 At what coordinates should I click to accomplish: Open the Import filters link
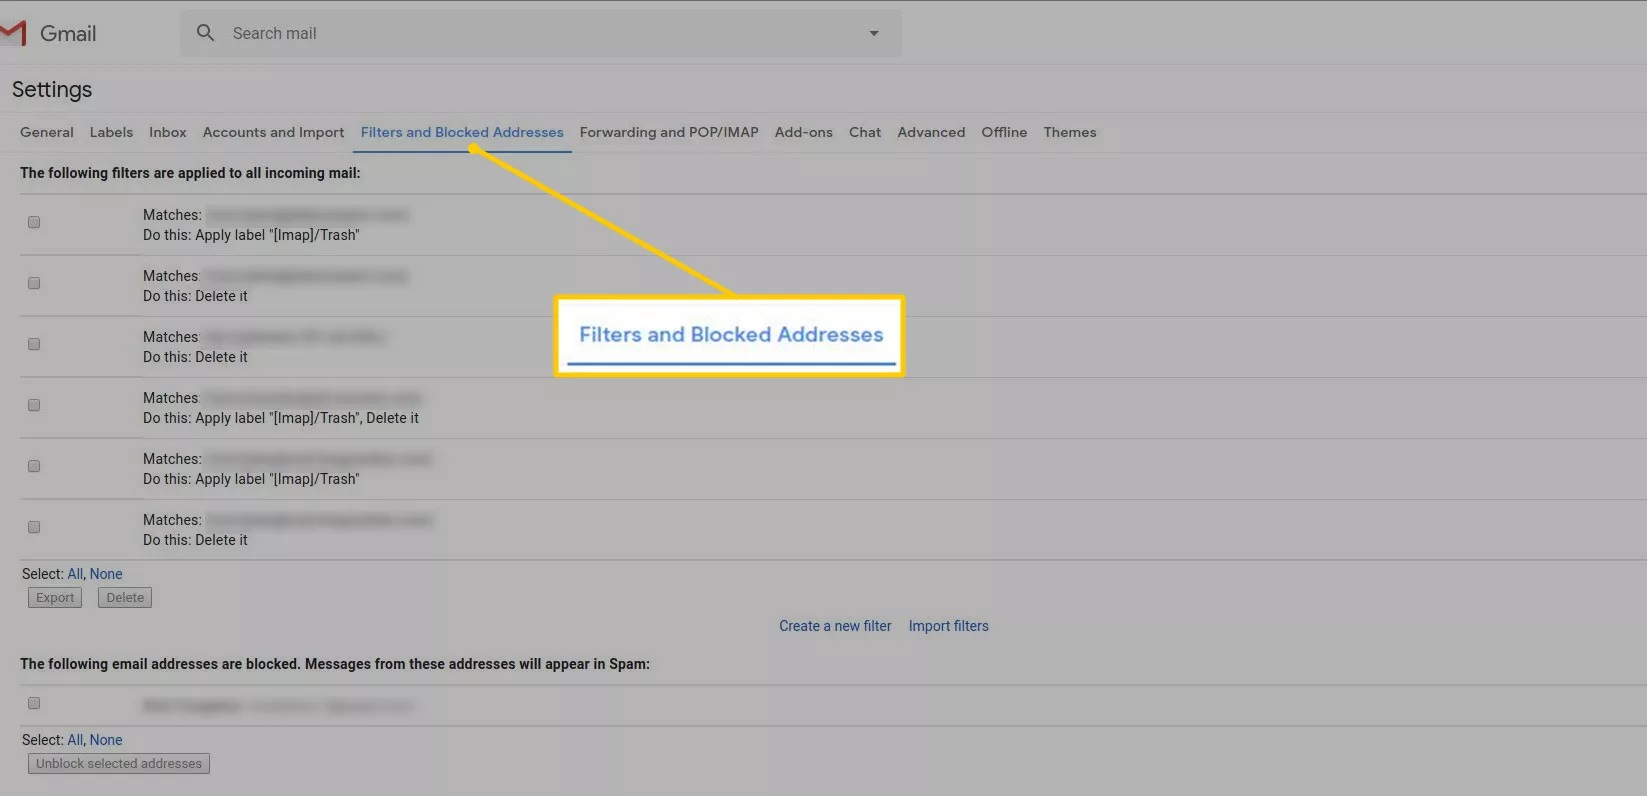pyautogui.click(x=948, y=626)
